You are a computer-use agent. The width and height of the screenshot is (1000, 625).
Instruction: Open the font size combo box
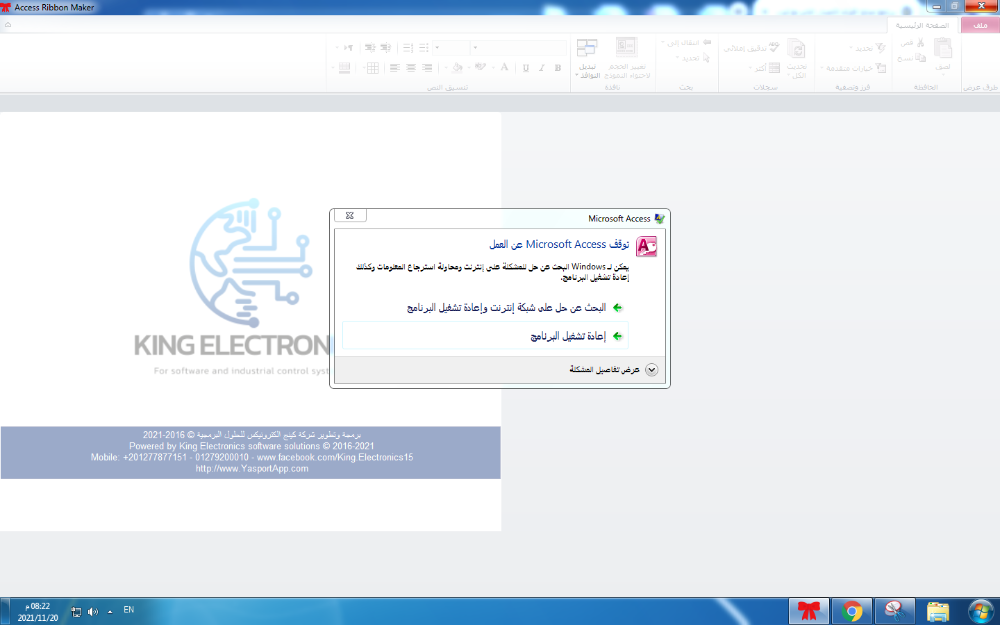[452, 48]
